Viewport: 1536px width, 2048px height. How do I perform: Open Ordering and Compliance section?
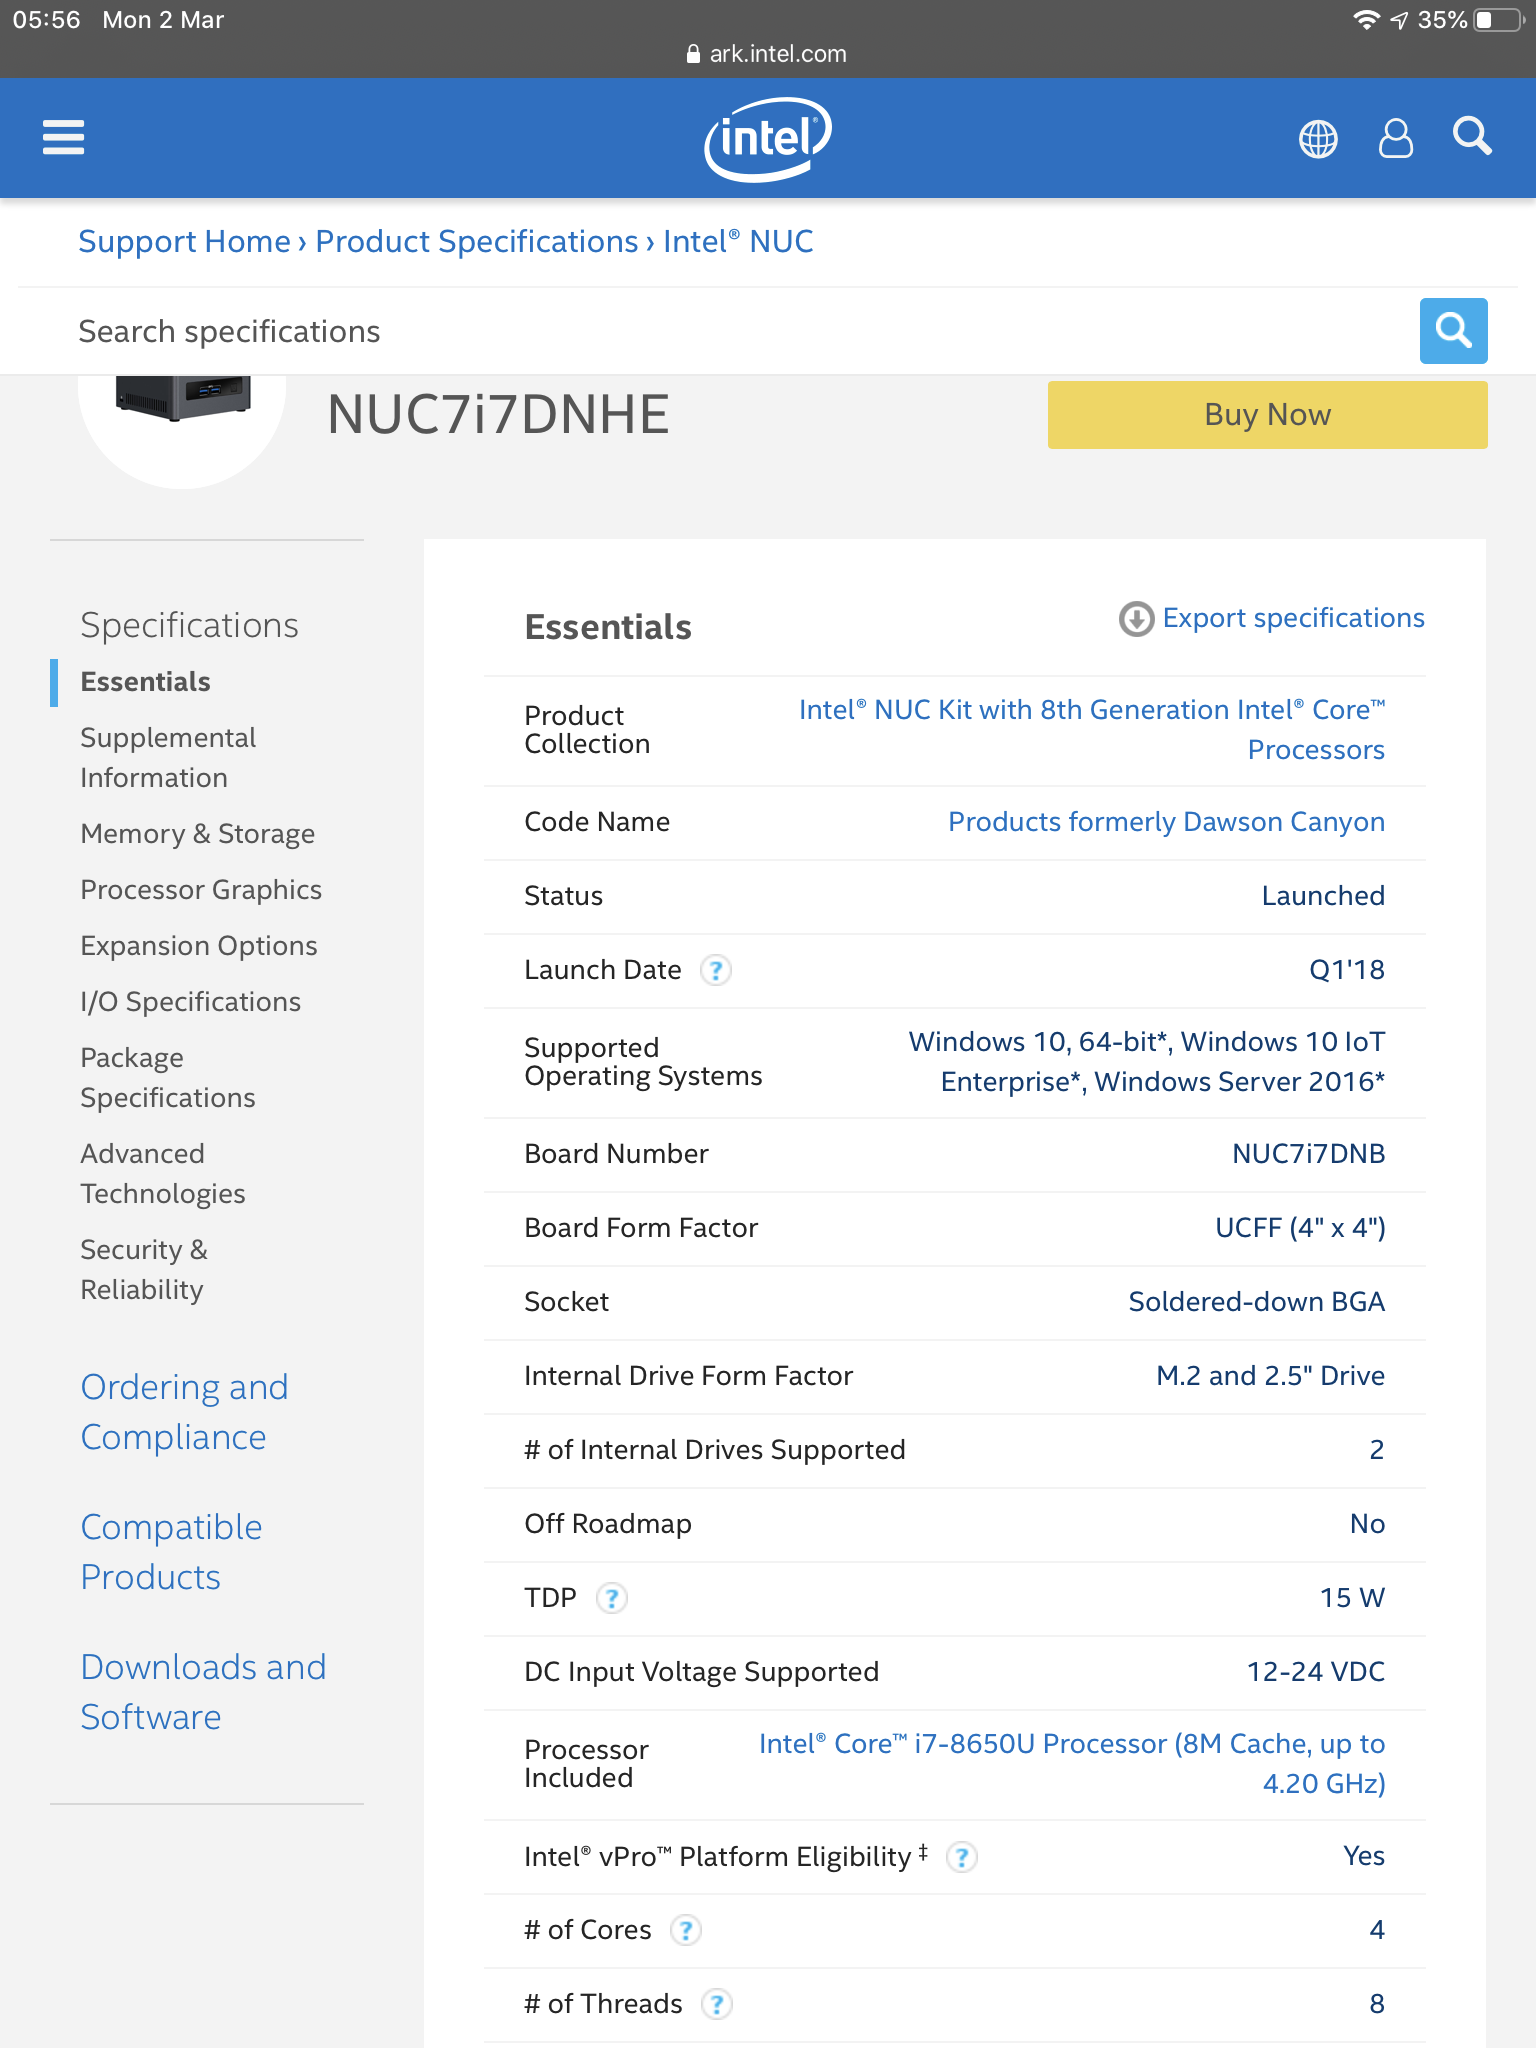(x=184, y=1412)
